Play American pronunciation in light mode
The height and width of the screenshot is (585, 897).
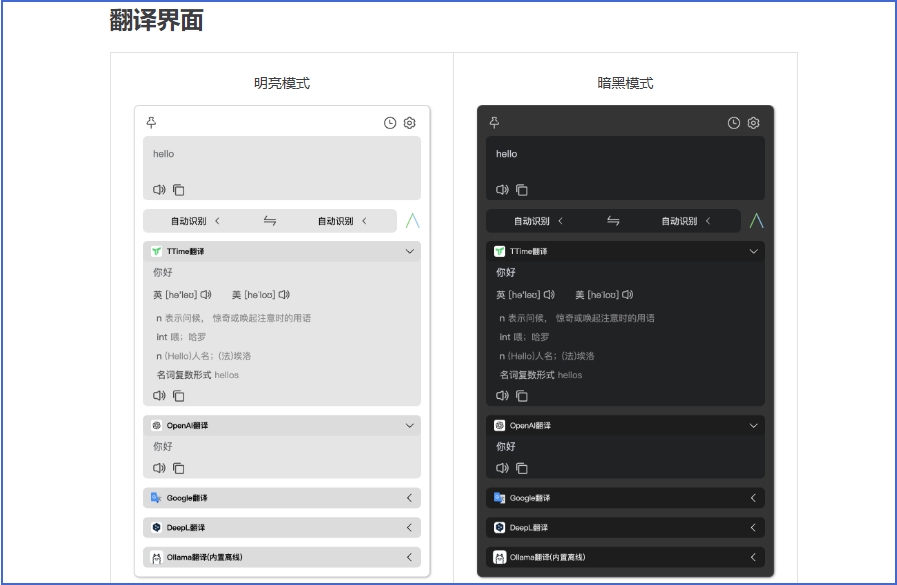click(284, 295)
